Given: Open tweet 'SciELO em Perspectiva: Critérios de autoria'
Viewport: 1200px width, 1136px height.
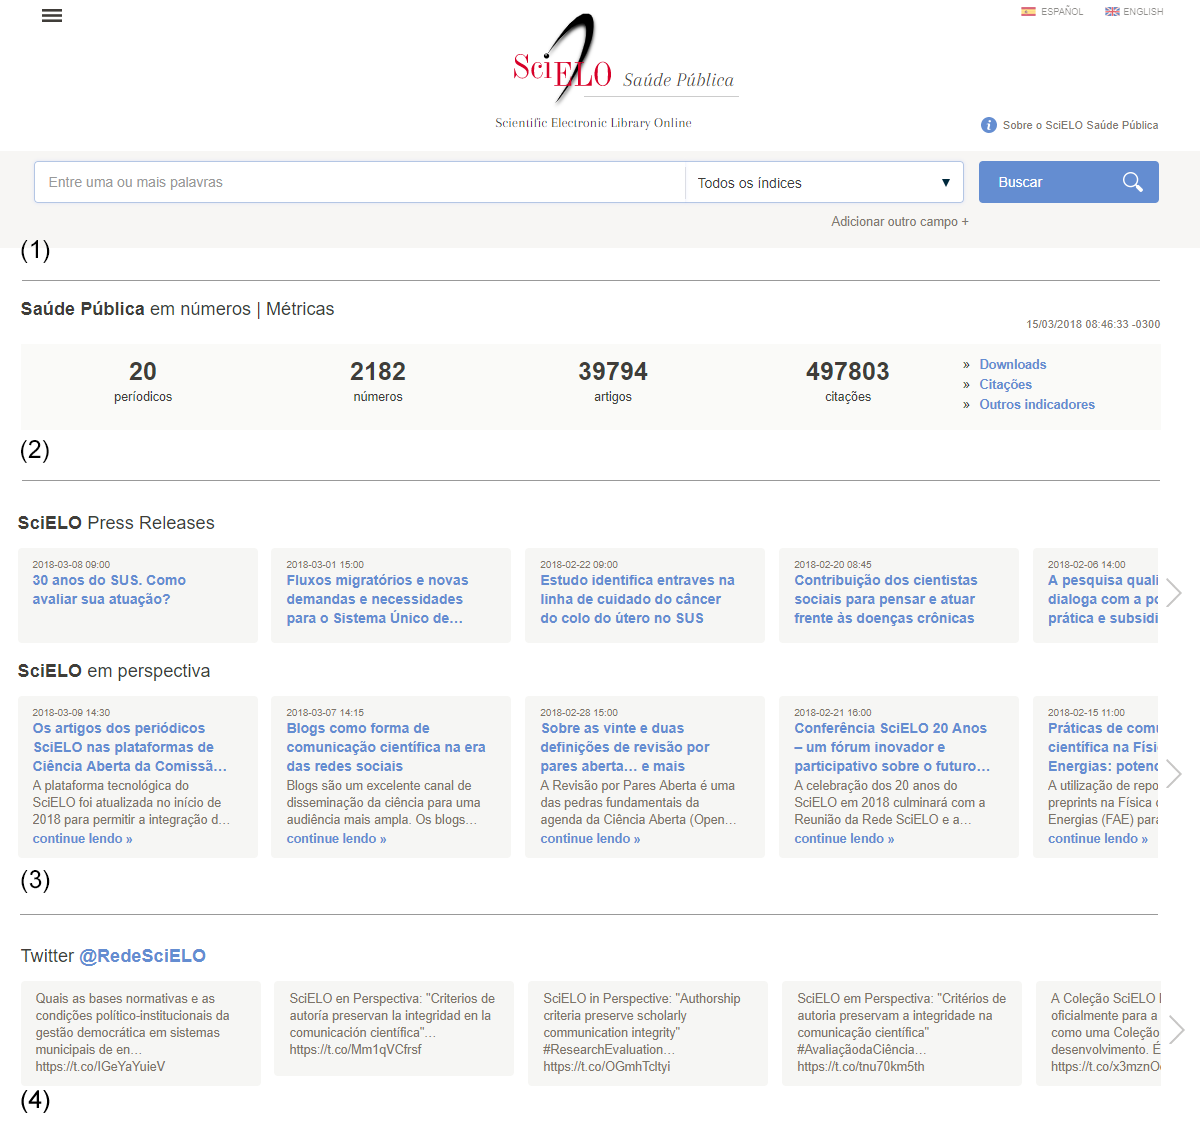Looking at the screenshot, I should 902,1033.
